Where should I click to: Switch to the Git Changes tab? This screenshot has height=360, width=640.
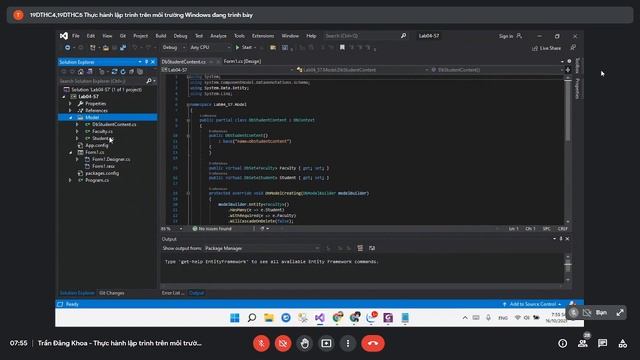(111, 293)
